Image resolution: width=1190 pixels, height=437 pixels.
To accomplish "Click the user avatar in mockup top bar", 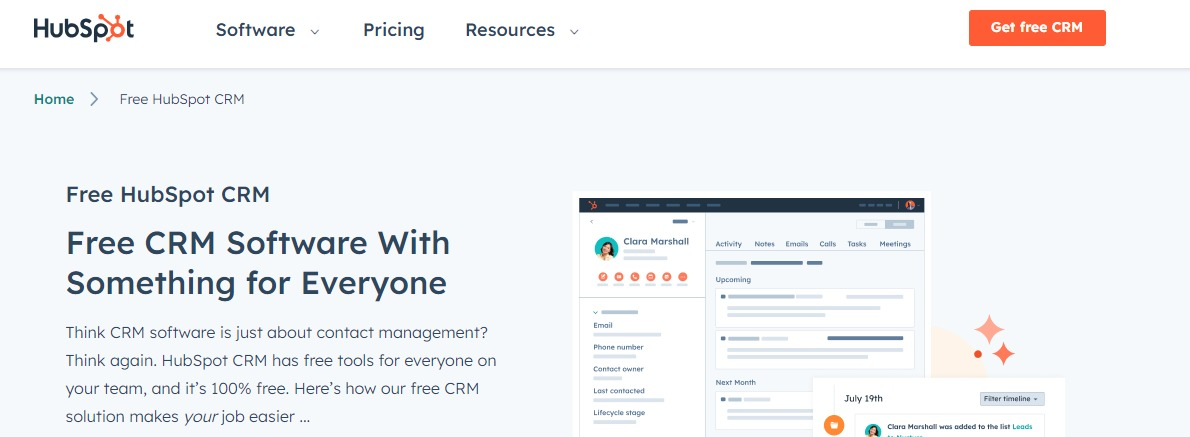I will point(910,204).
